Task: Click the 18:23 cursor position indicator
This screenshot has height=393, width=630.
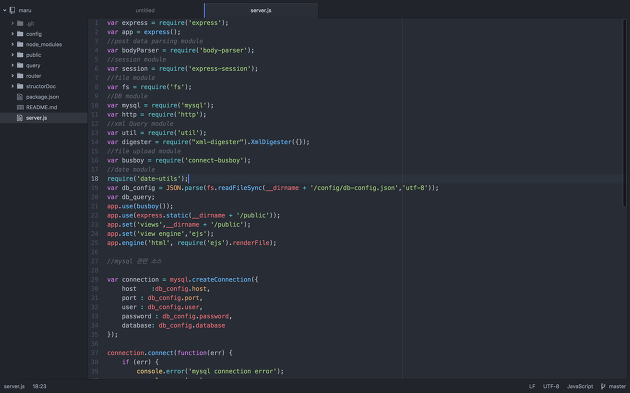Action: 39,386
